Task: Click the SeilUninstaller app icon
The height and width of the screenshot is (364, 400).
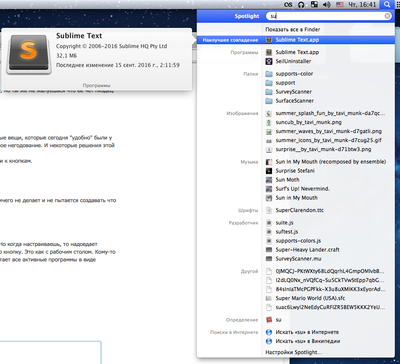Action: [x=269, y=61]
